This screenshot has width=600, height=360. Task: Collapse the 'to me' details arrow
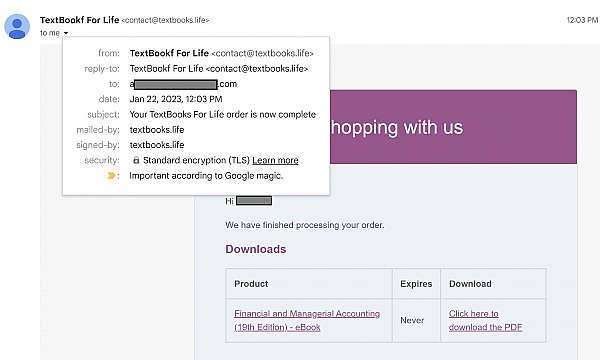point(66,33)
